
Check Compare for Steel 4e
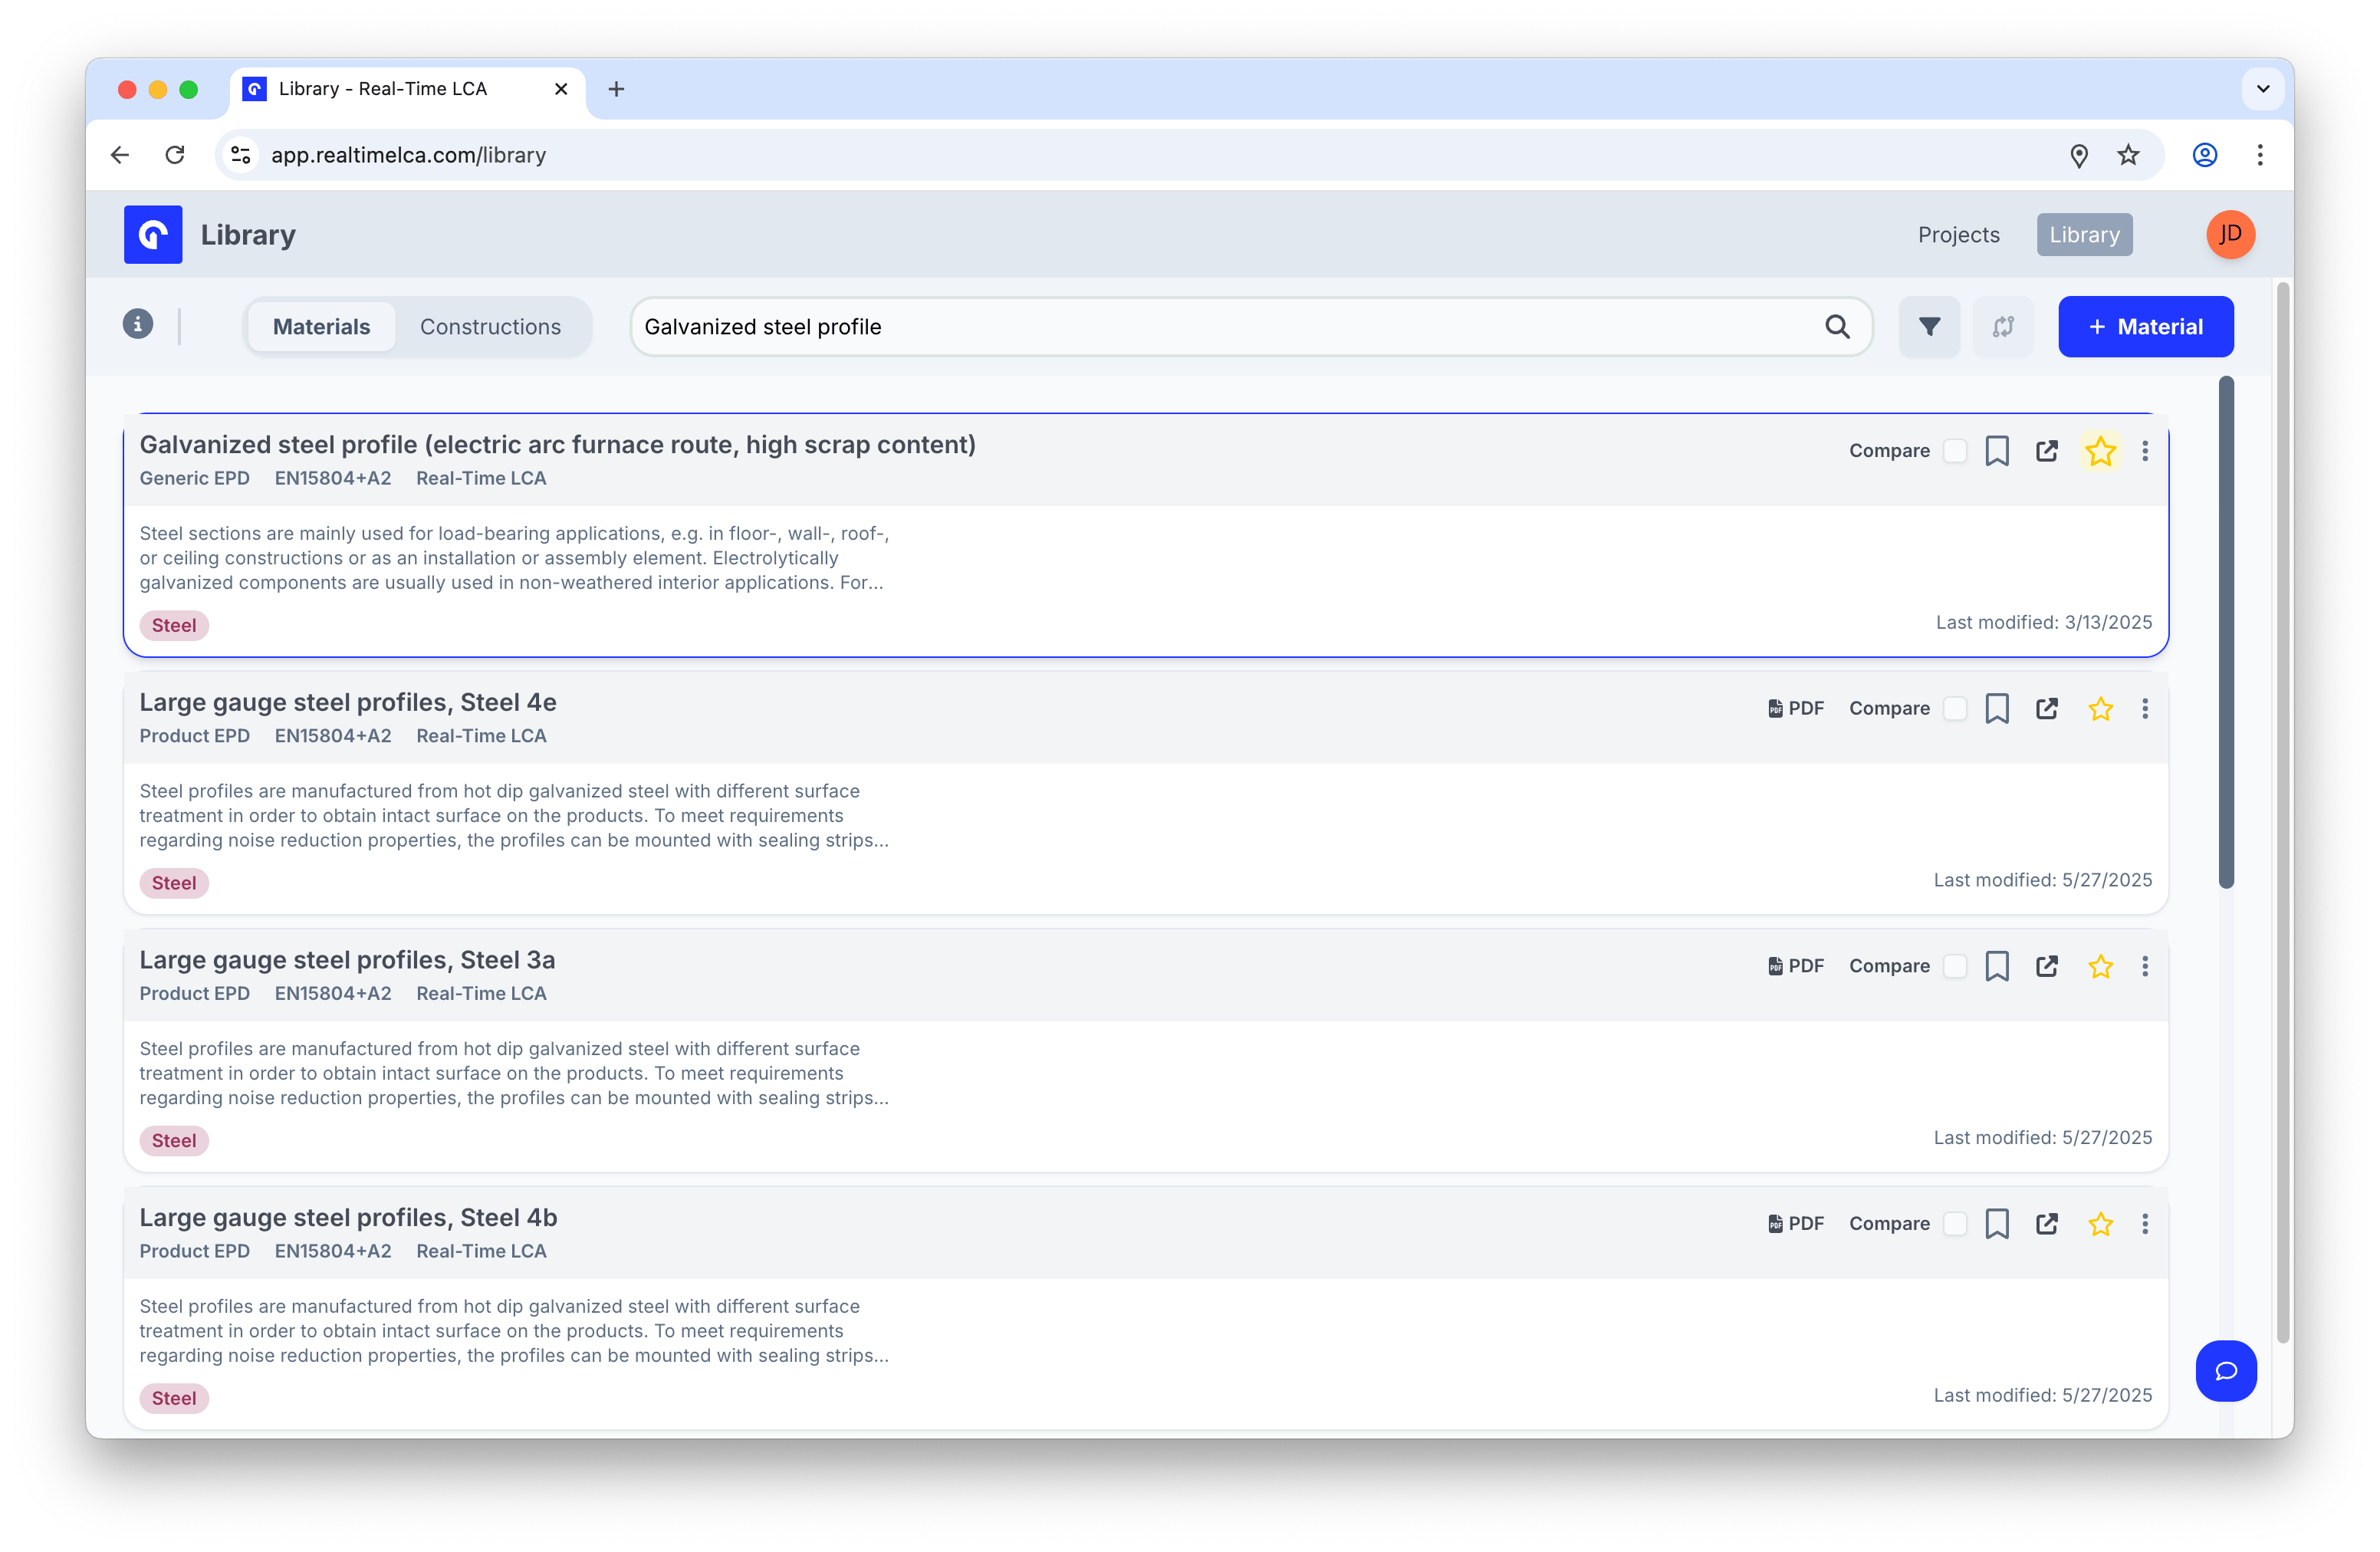click(1955, 709)
